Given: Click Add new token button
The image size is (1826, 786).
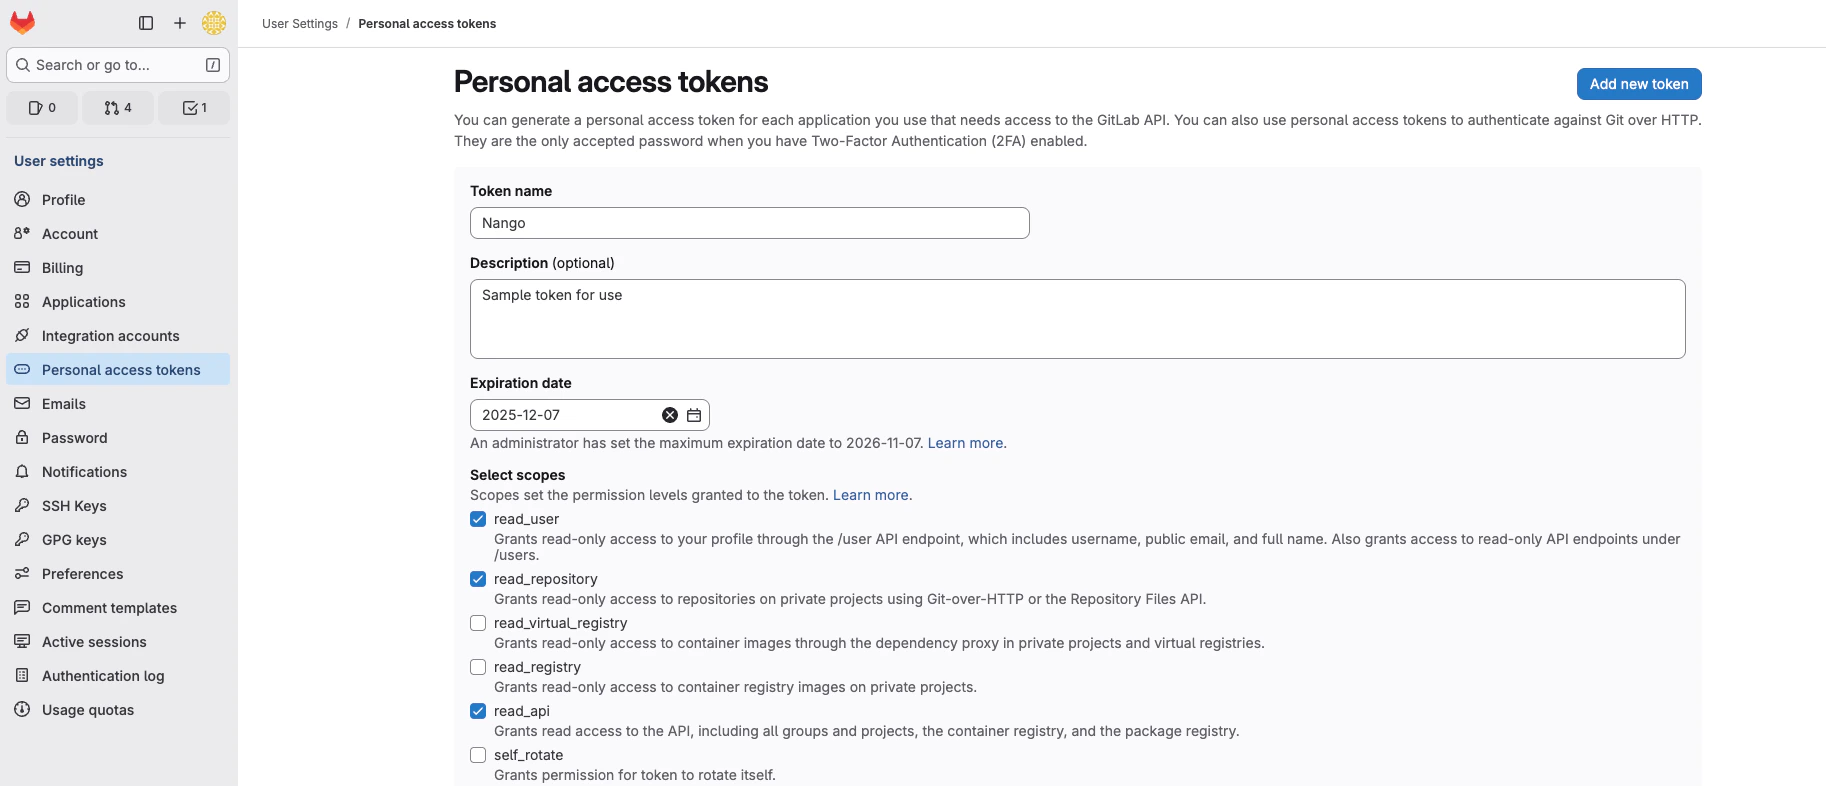Looking at the screenshot, I should [1639, 84].
